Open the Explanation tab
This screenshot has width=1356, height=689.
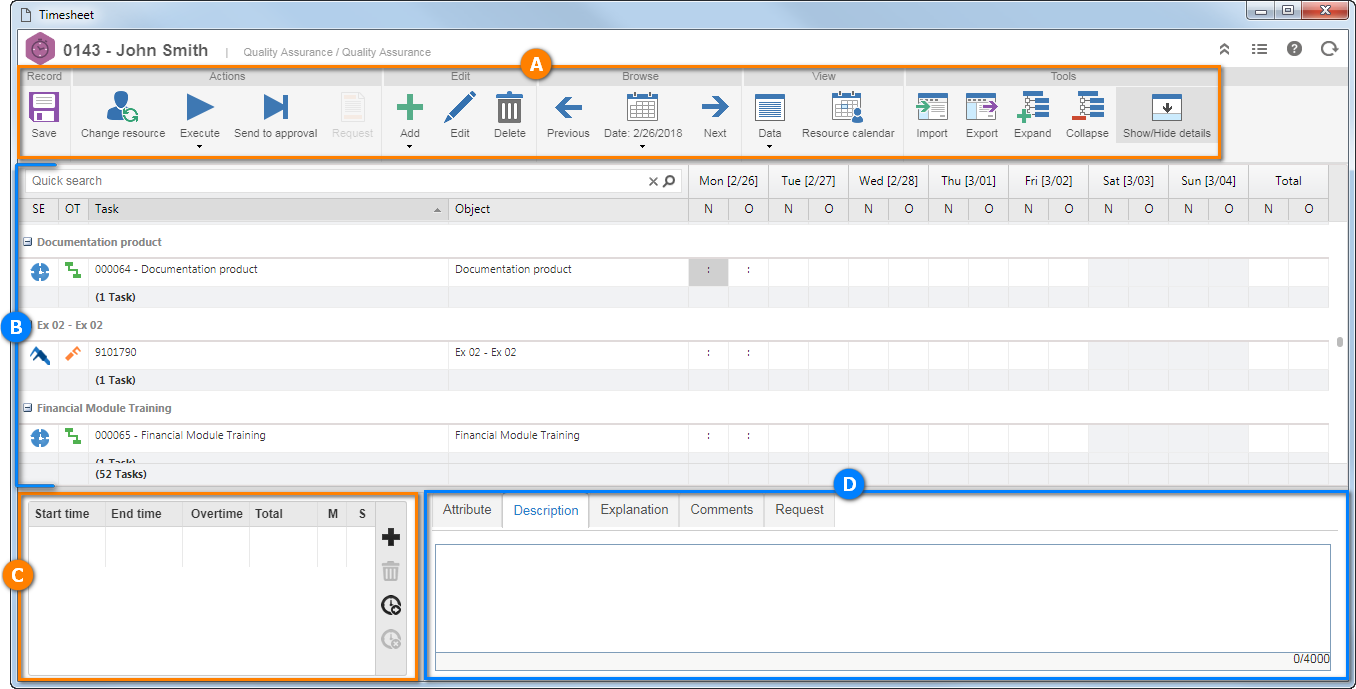[634, 510]
